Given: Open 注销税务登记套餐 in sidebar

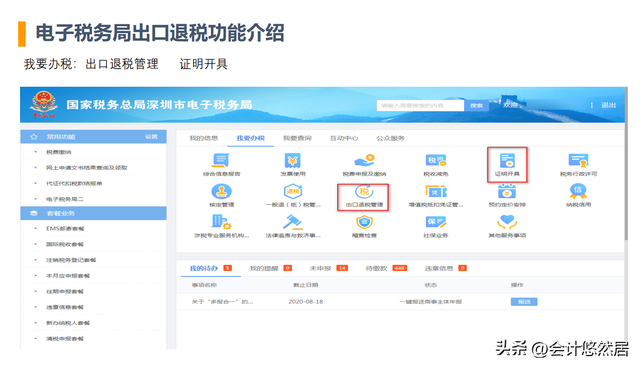Looking at the screenshot, I should [x=71, y=260].
